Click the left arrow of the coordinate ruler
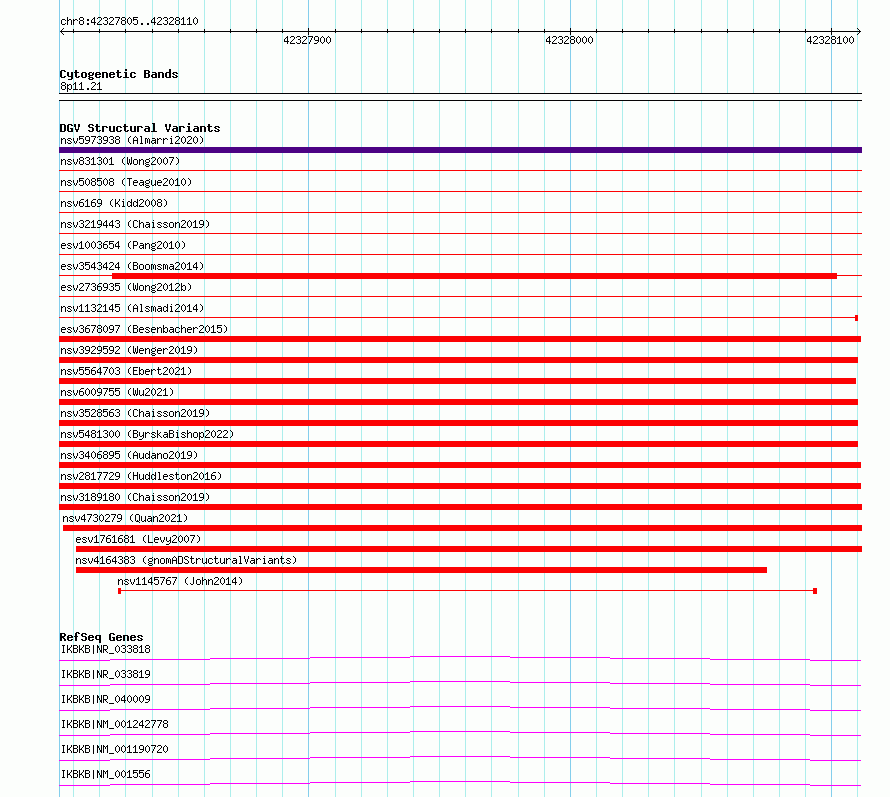This screenshot has height=797, width=890. [62, 32]
